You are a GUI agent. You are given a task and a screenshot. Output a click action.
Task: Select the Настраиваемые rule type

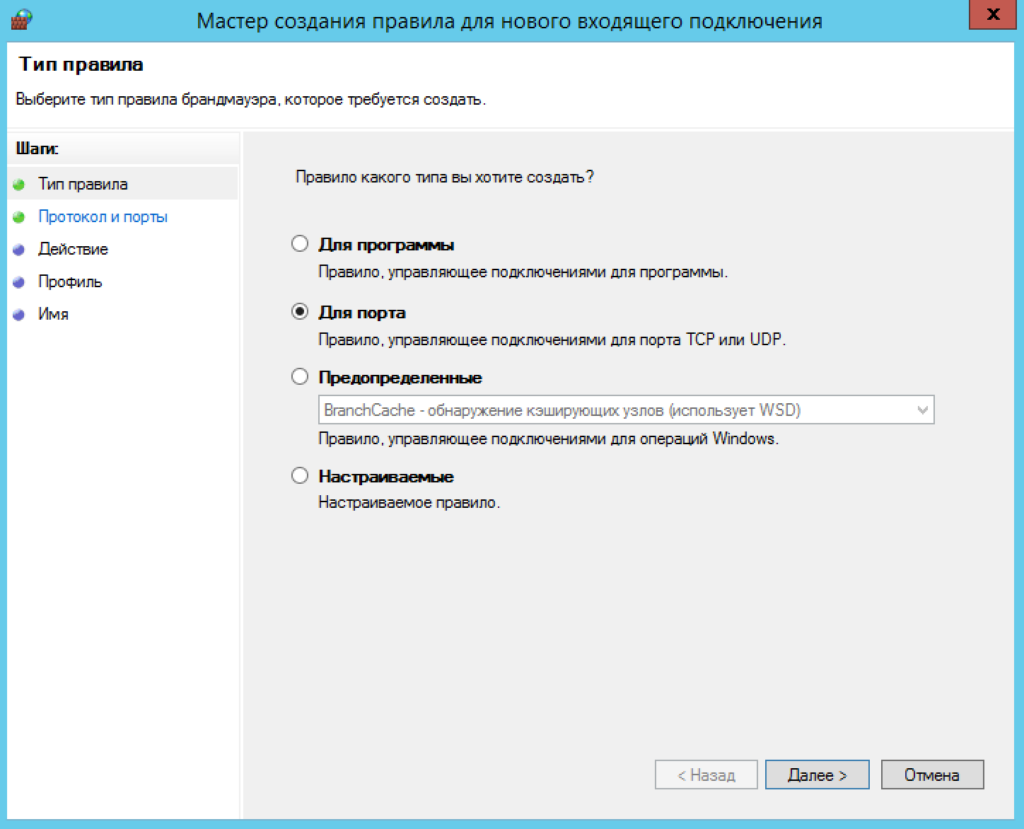click(x=300, y=476)
